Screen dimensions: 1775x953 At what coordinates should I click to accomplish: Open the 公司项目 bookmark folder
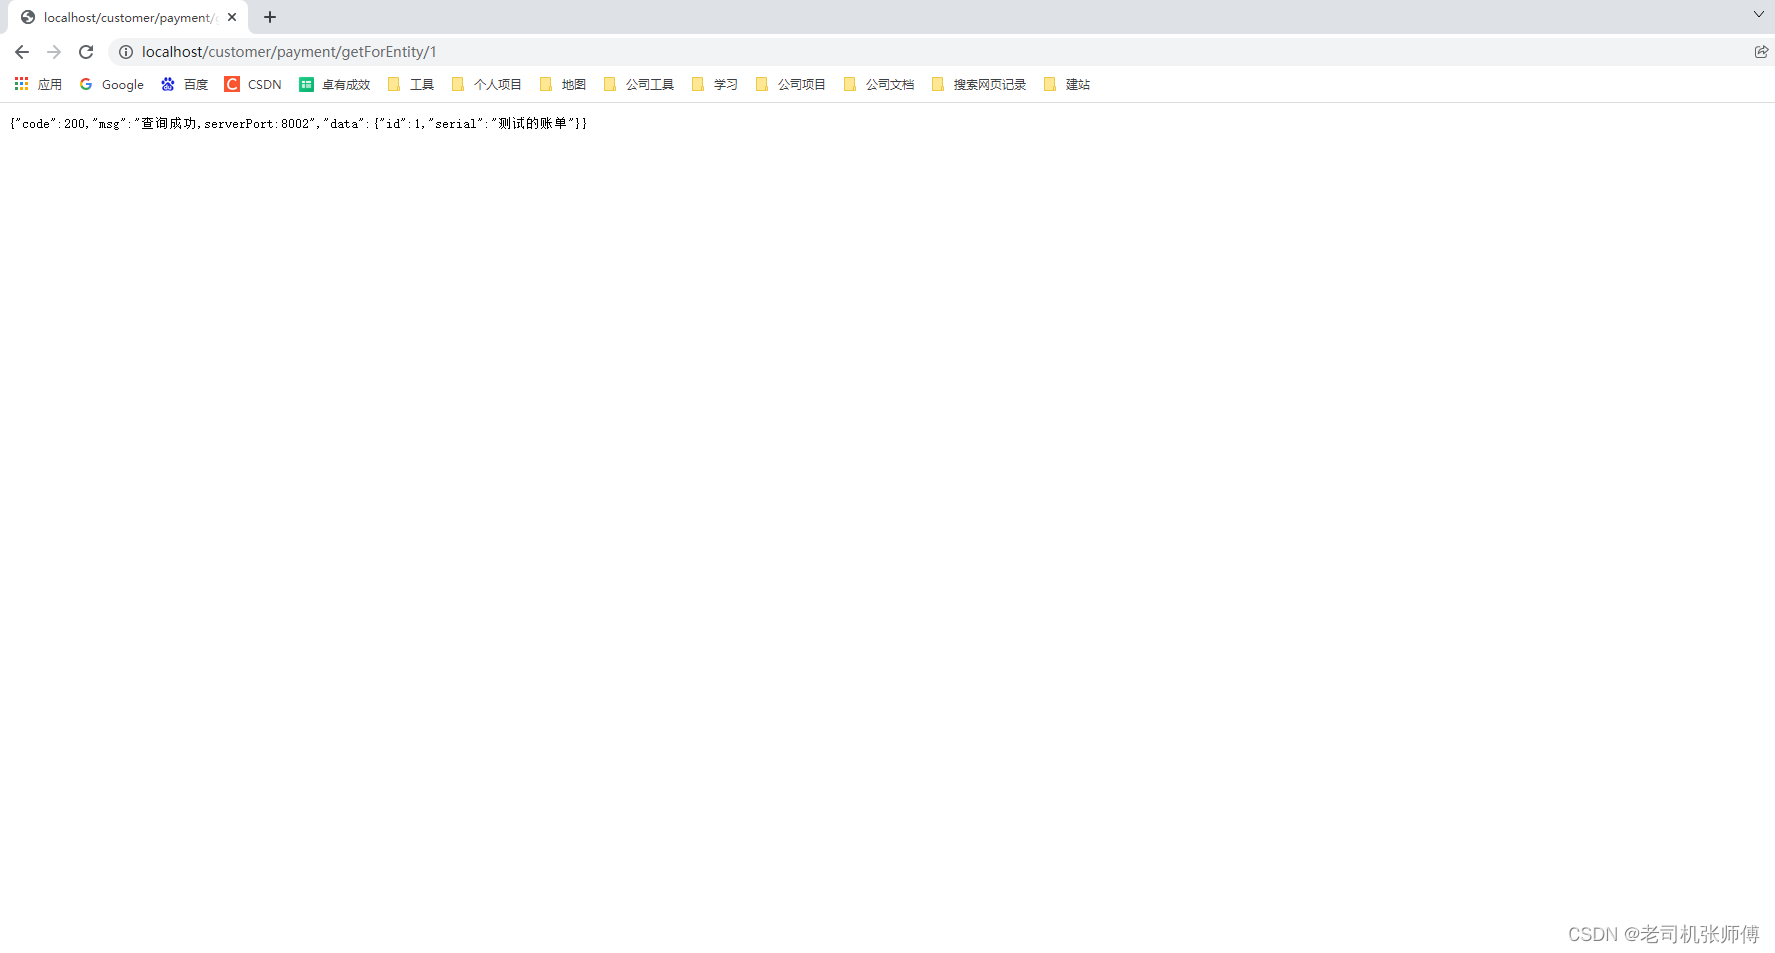[791, 84]
